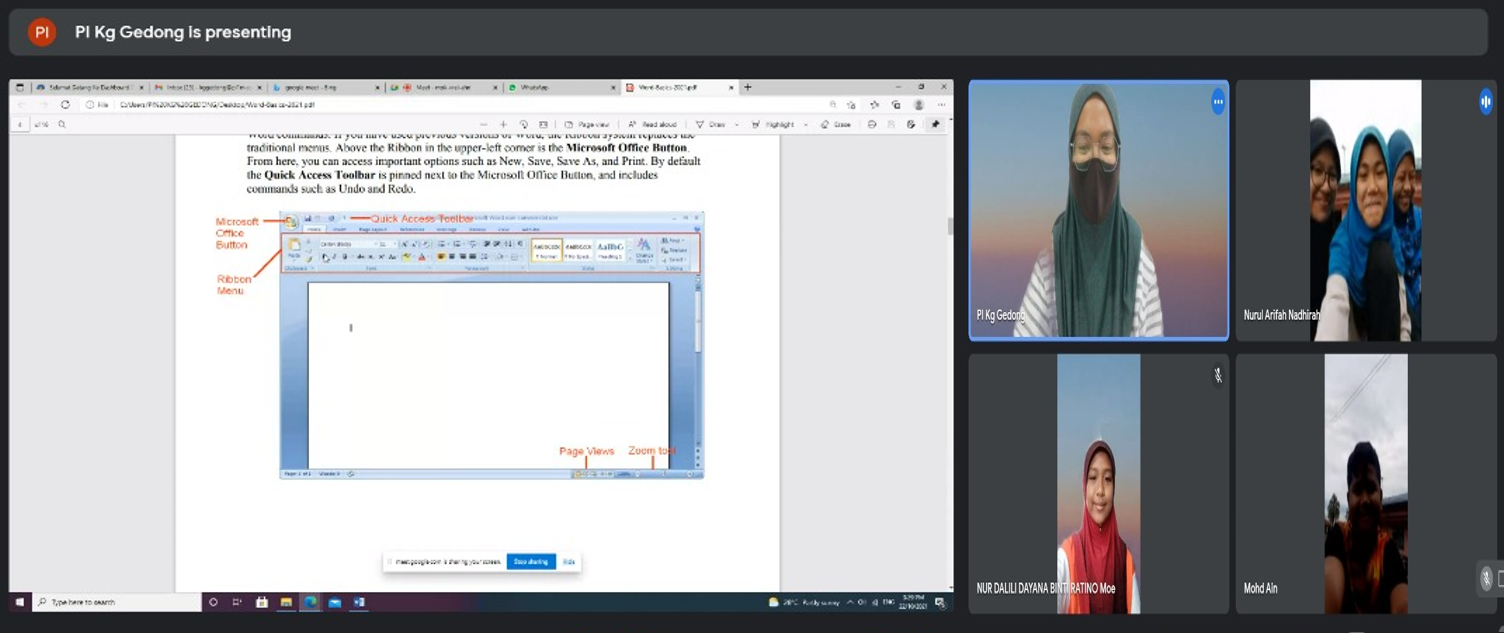Image resolution: width=1505 pixels, height=633 pixels.
Task: Expand the Draw tool dropdown arrow
Action: point(737,125)
